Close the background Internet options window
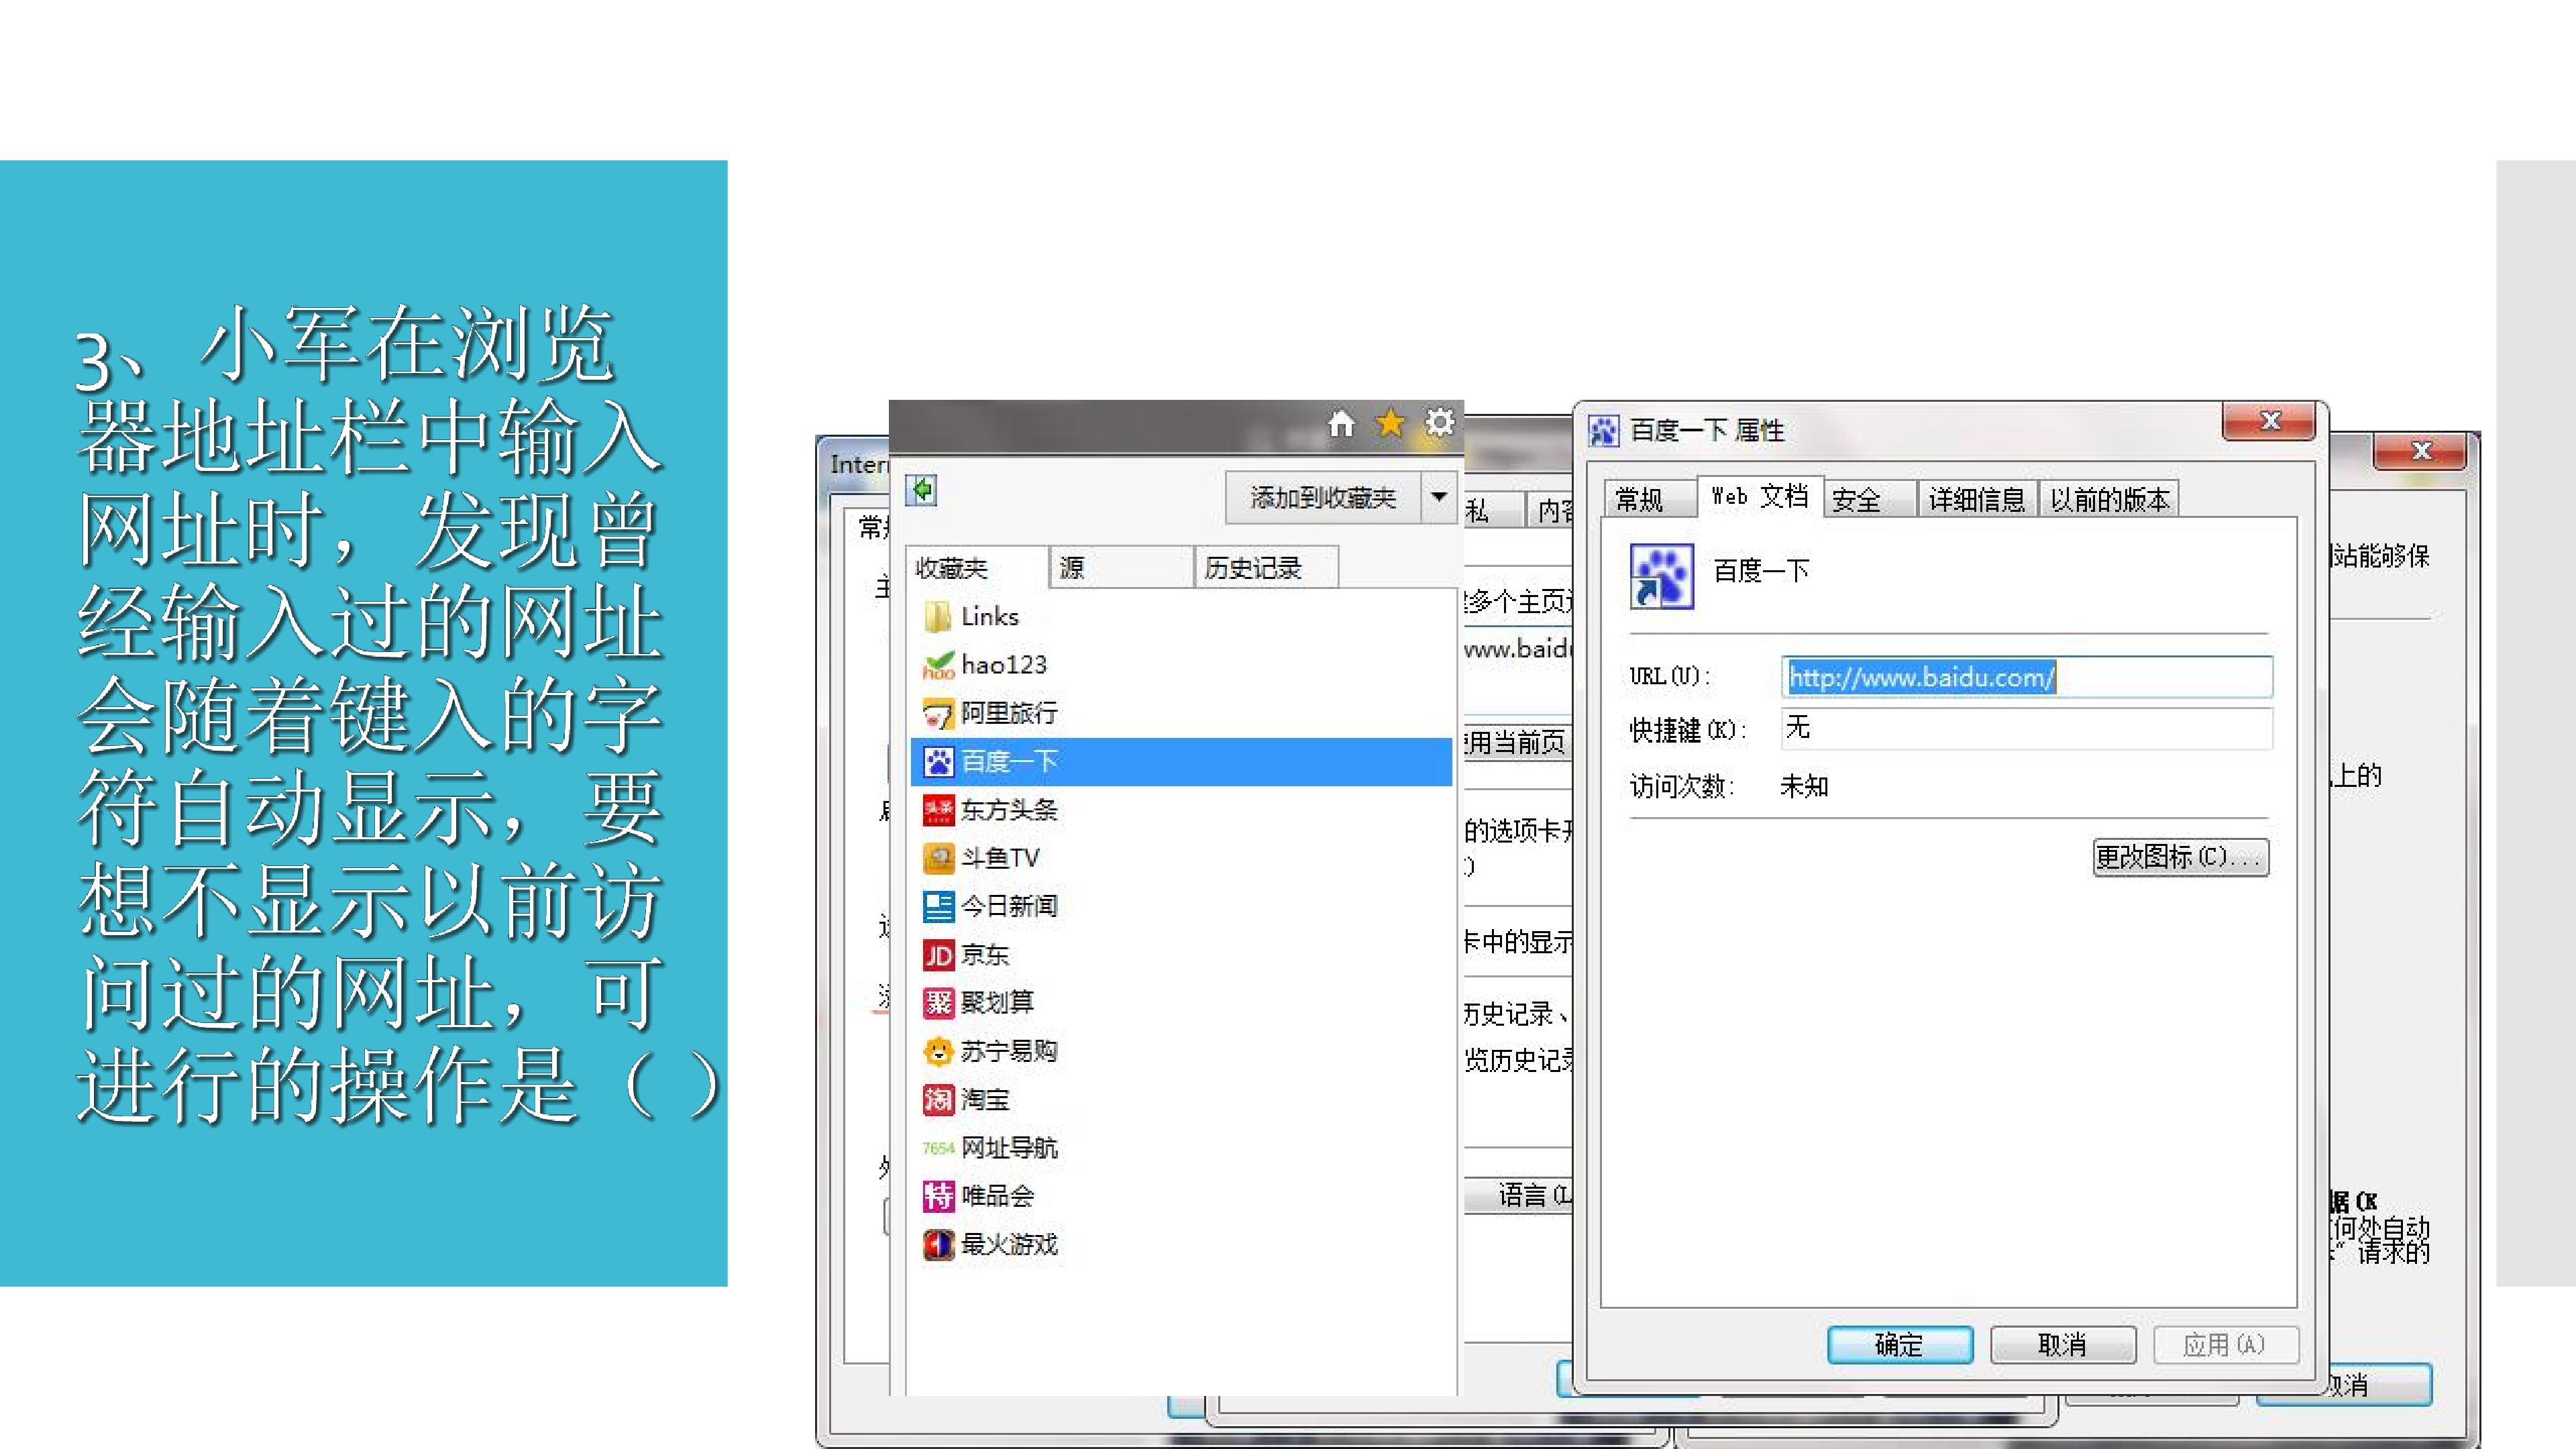 pos(2420,451)
